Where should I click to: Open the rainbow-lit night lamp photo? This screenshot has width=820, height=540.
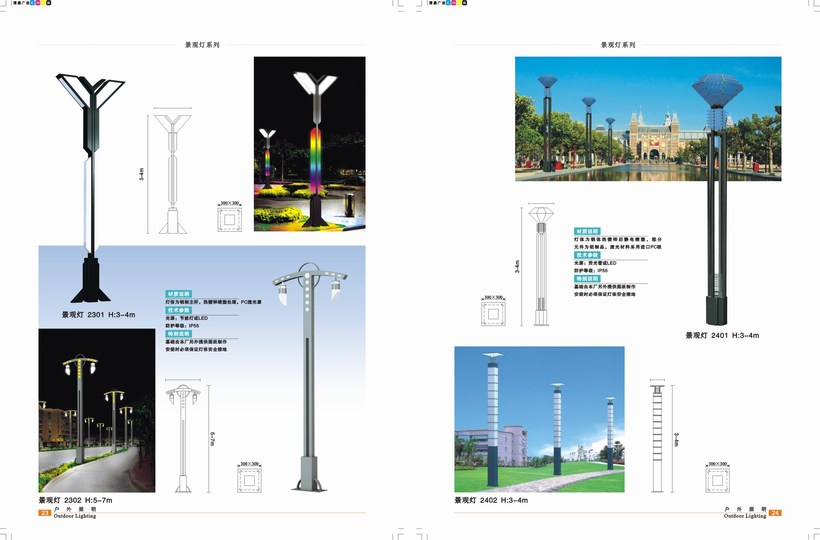click(x=309, y=143)
